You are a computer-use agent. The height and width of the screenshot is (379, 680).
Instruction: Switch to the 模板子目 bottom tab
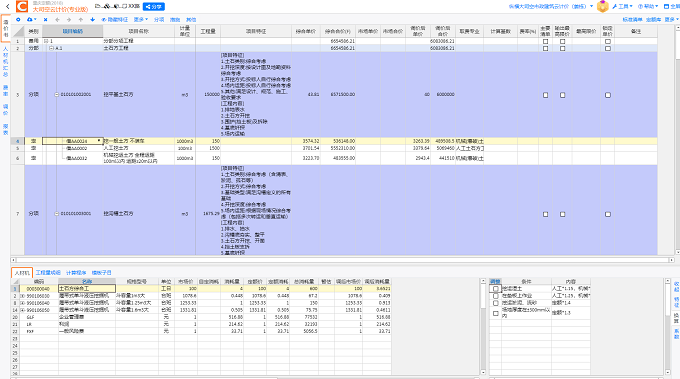[x=101, y=273]
